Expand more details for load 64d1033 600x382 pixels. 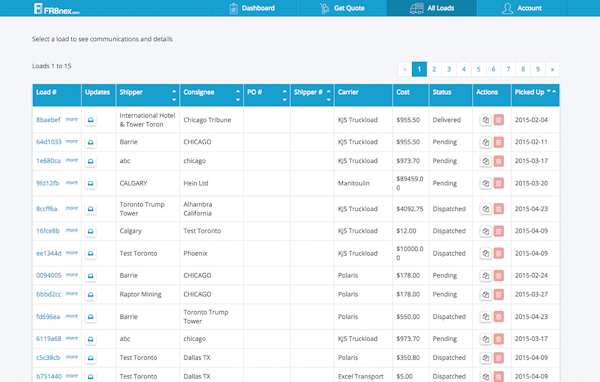tap(72, 142)
